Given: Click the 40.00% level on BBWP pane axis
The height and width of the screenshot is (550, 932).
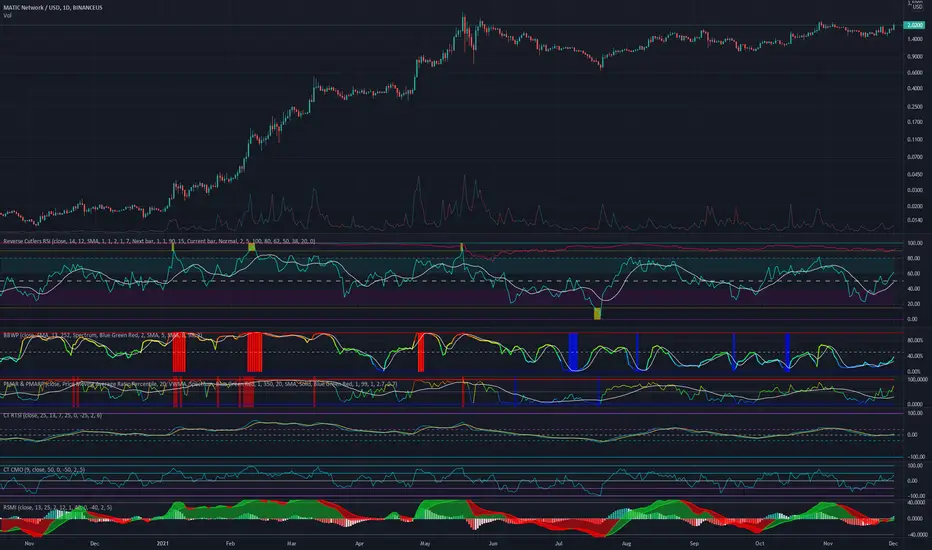Looking at the screenshot, I should click(915, 356).
